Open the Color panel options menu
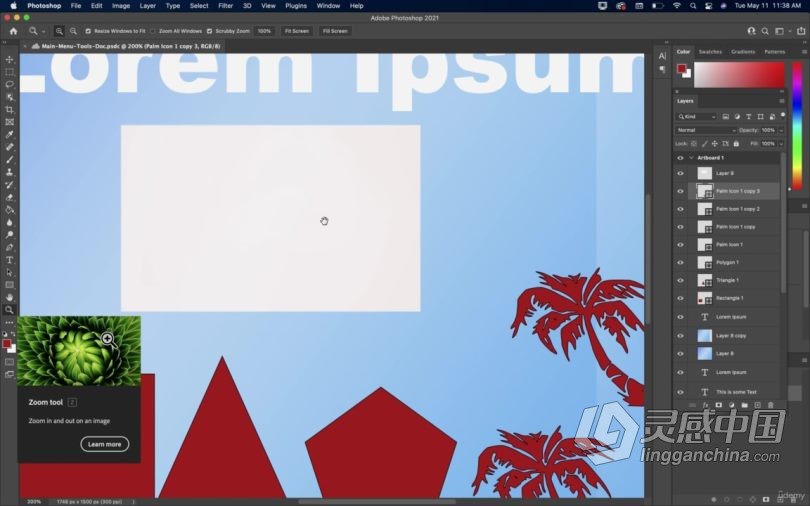 pos(804,52)
